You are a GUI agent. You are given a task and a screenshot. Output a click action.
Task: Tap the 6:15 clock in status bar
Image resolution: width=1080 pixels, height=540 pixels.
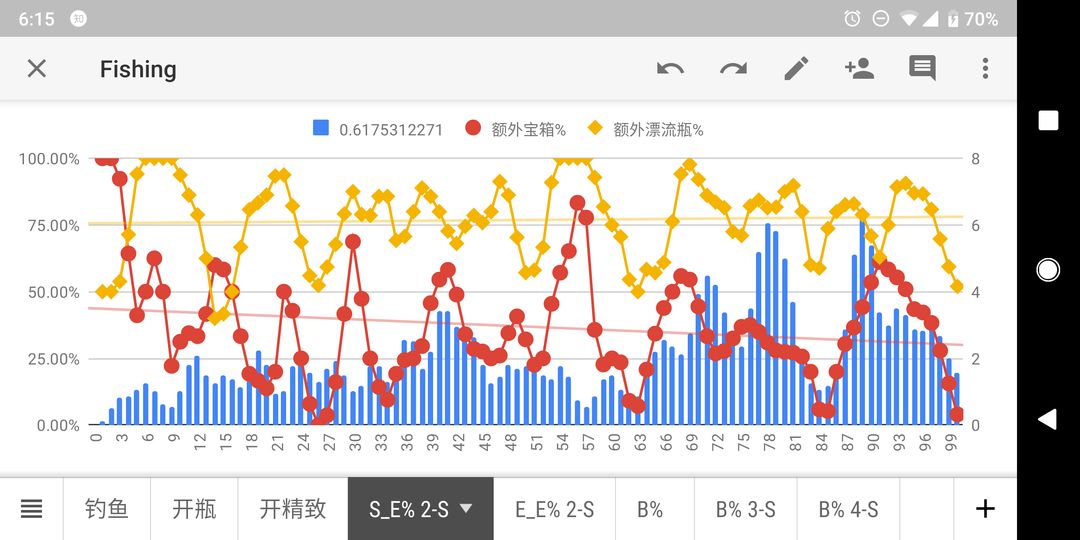(x=37, y=19)
